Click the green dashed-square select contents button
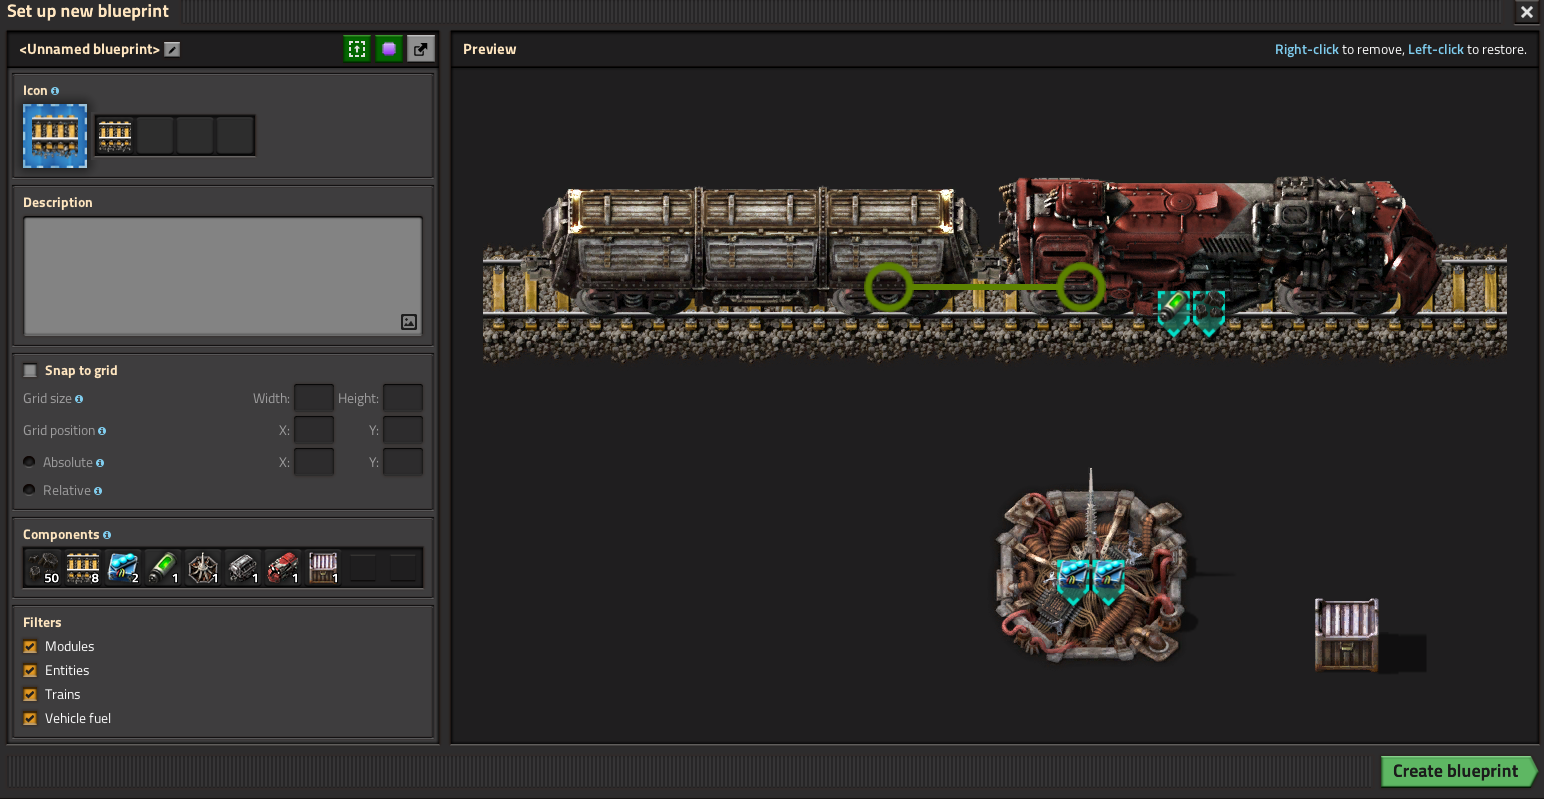This screenshot has width=1544, height=799. tap(357, 49)
